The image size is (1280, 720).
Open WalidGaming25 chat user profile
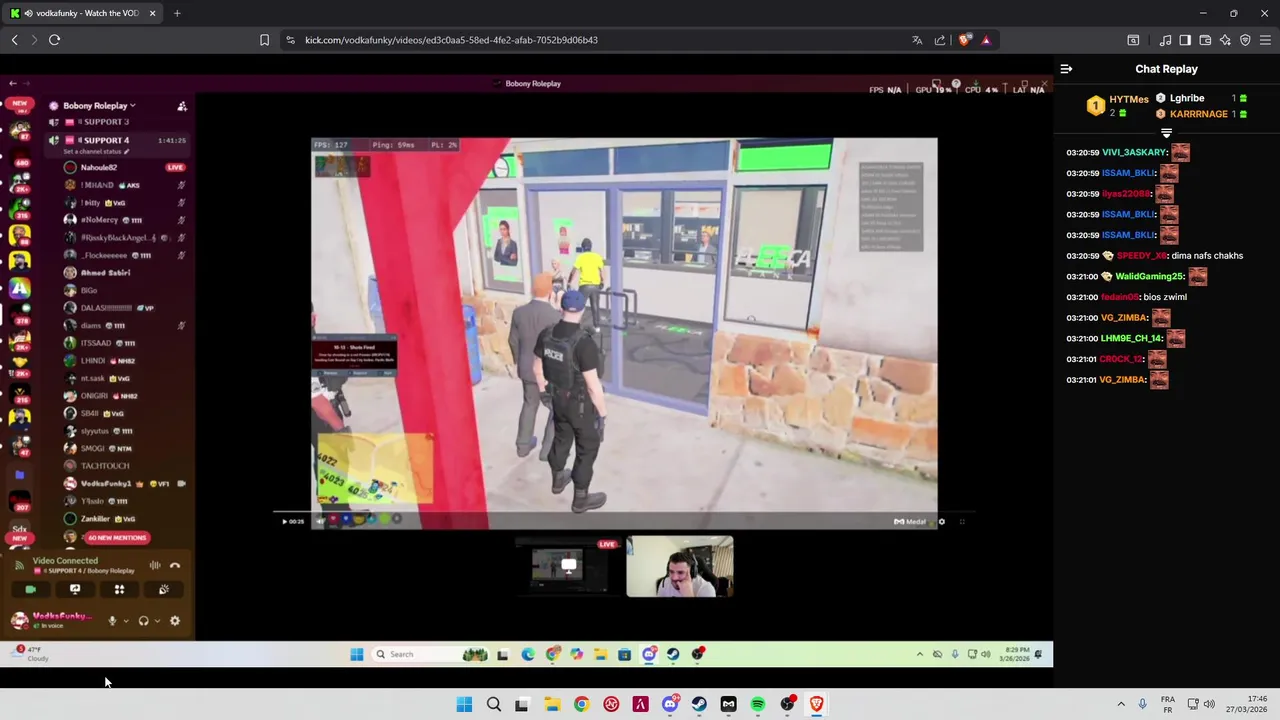tap(1150, 277)
